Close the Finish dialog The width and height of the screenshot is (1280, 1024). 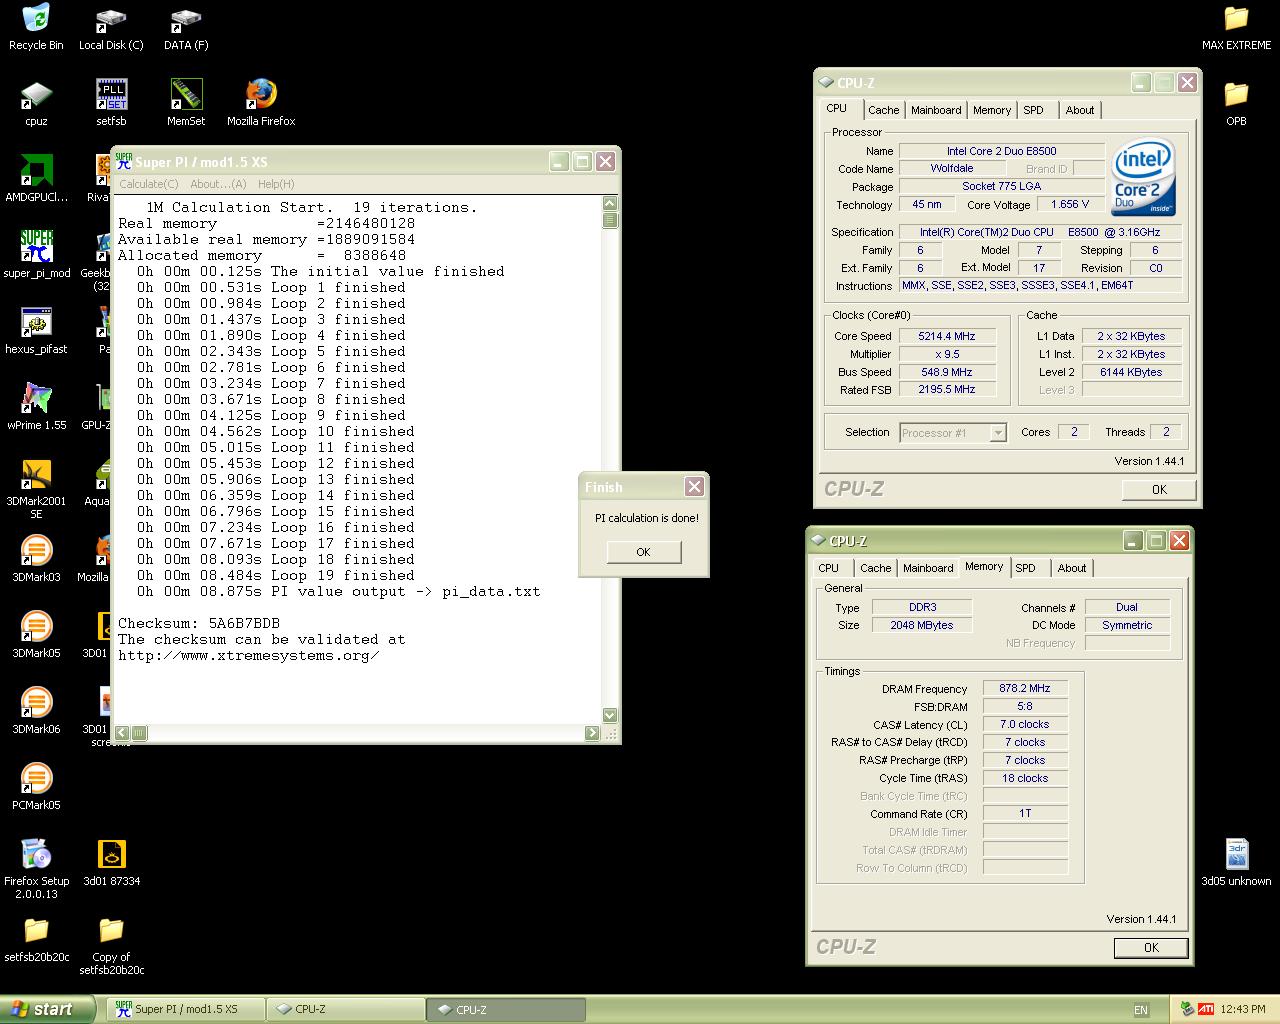[x=694, y=486]
